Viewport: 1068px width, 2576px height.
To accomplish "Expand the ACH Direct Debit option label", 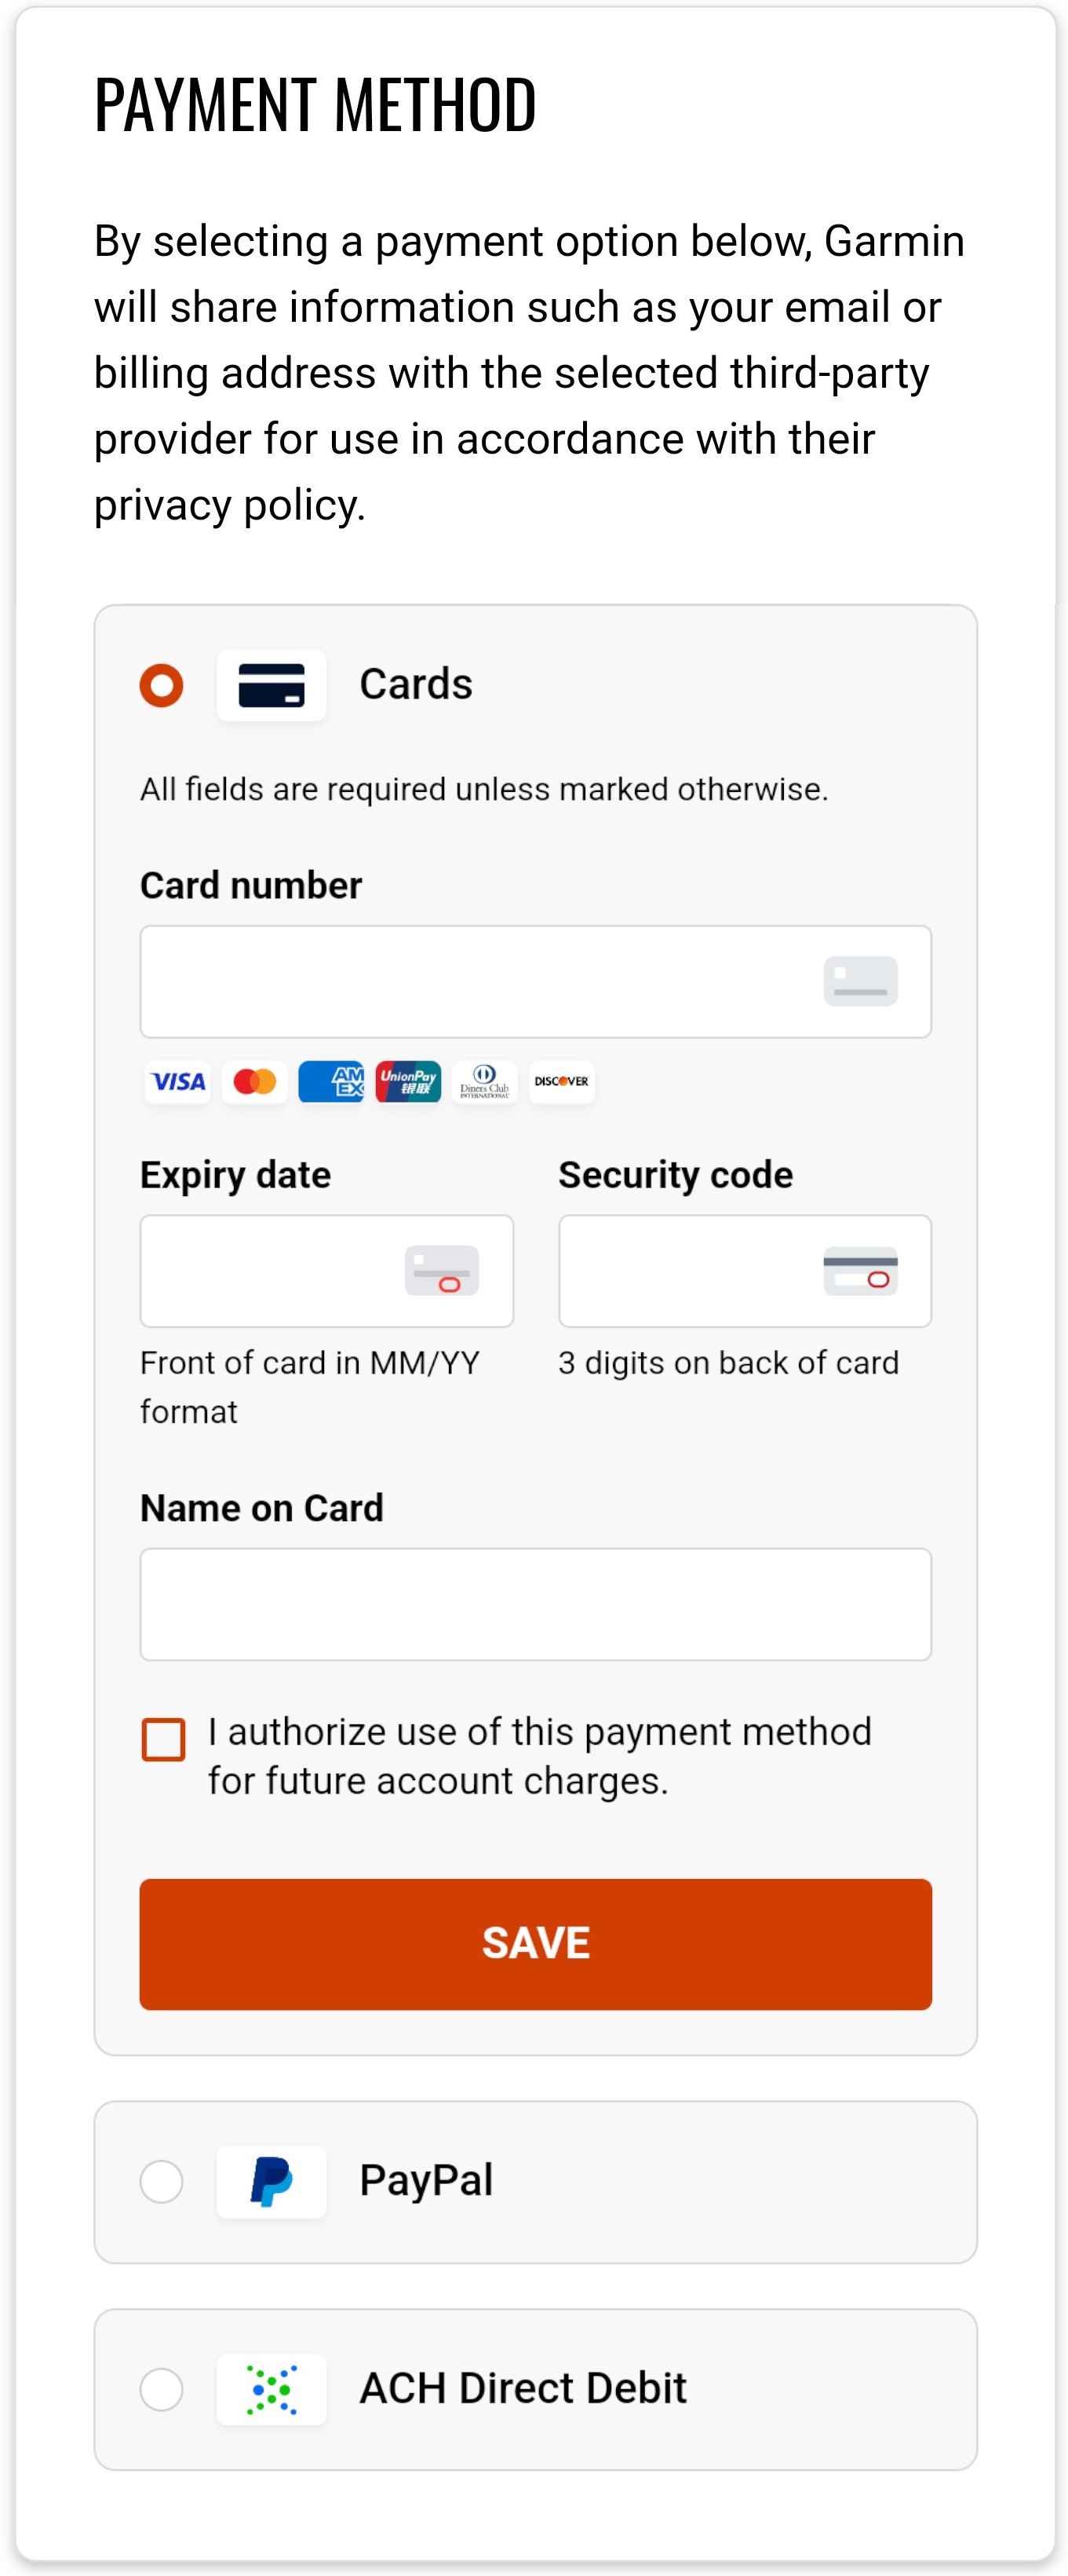I will tap(523, 2389).
